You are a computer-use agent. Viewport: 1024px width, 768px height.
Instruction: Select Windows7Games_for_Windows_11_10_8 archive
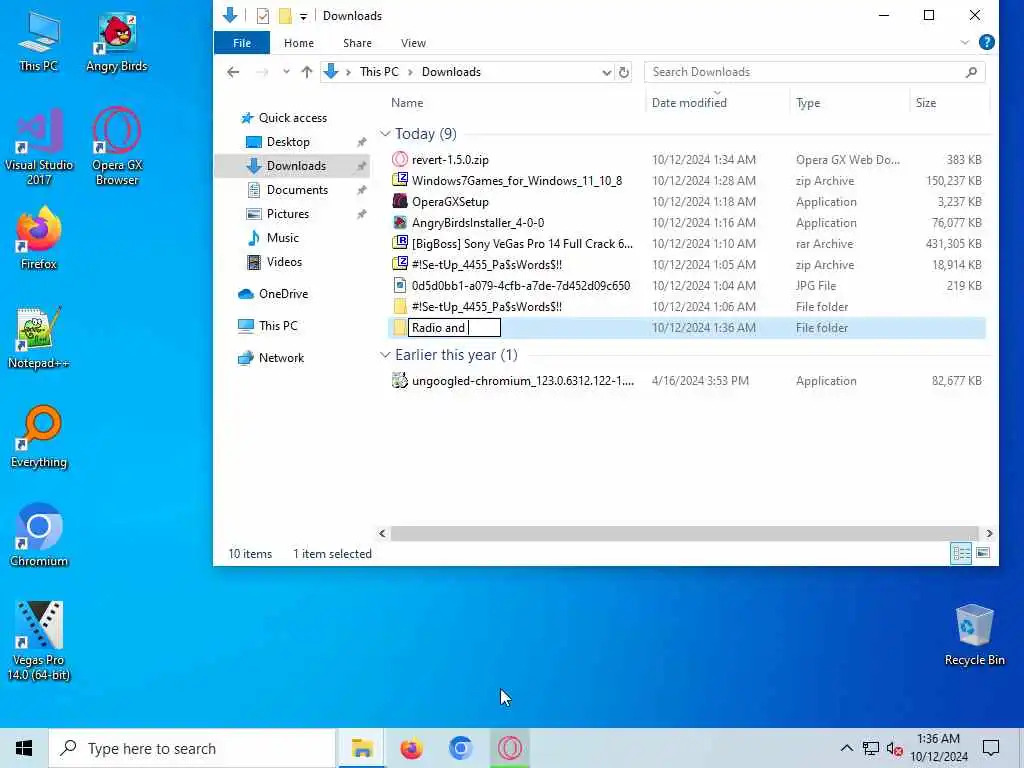(517, 180)
